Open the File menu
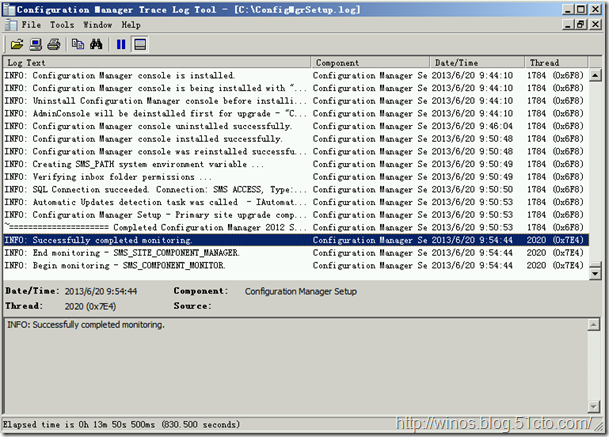 [x=31, y=25]
